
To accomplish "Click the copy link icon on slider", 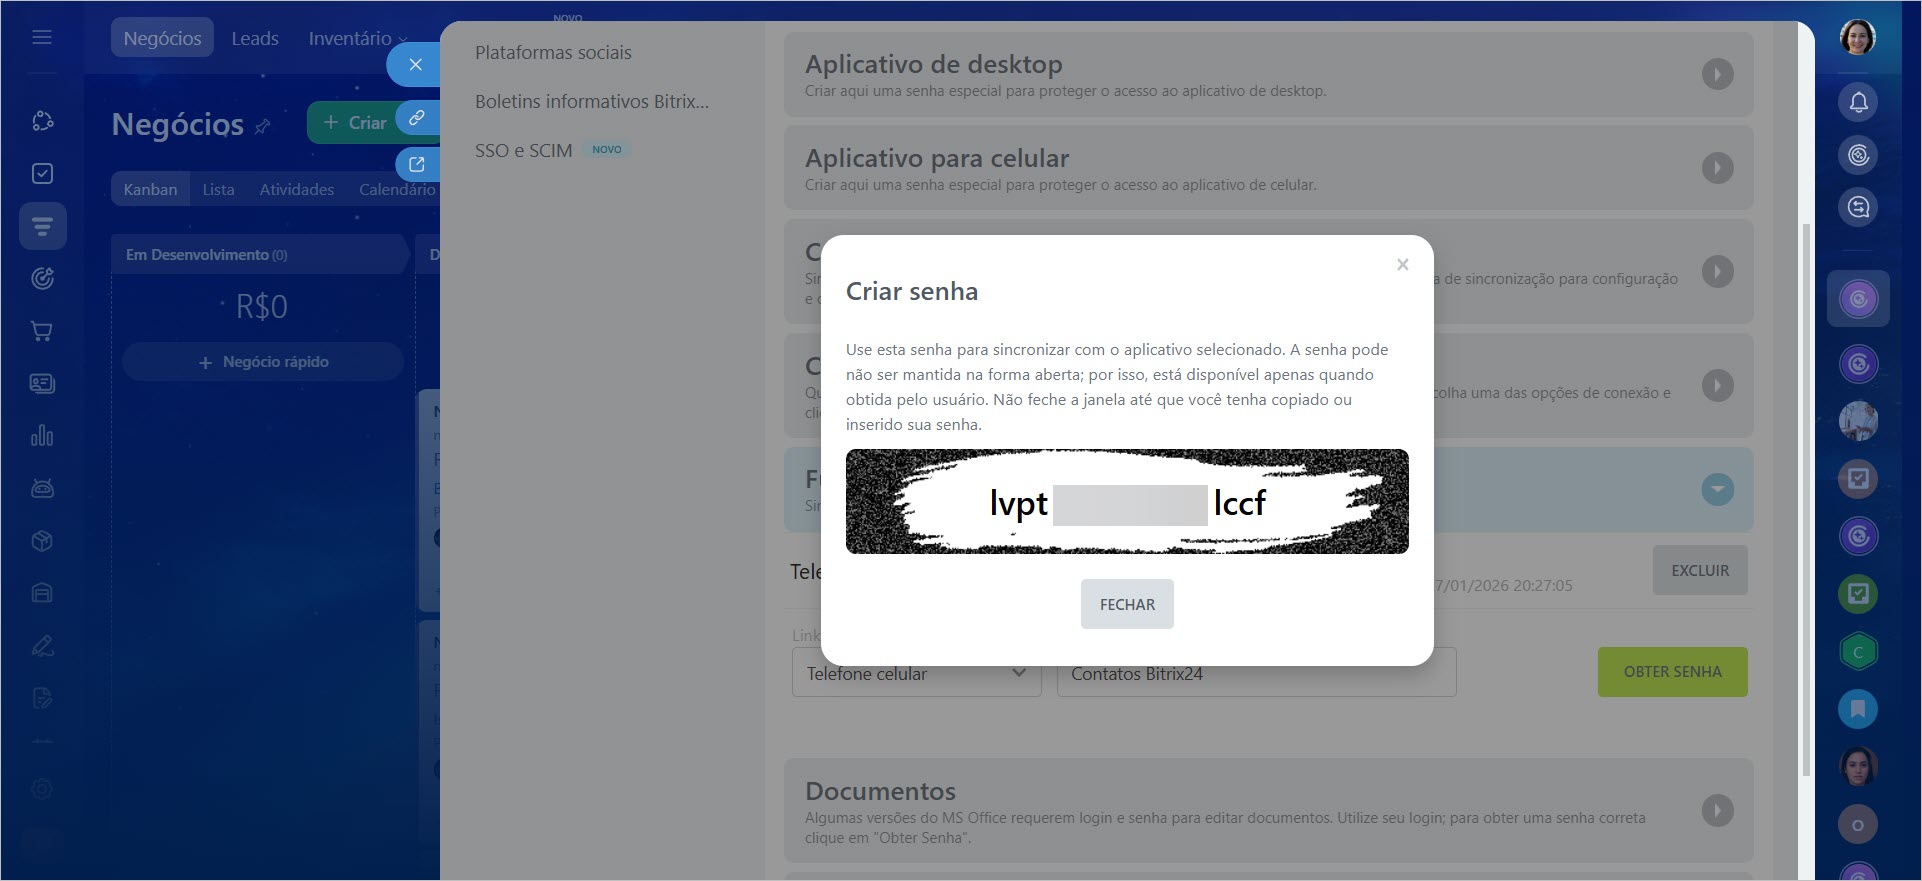I will [x=417, y=118].
